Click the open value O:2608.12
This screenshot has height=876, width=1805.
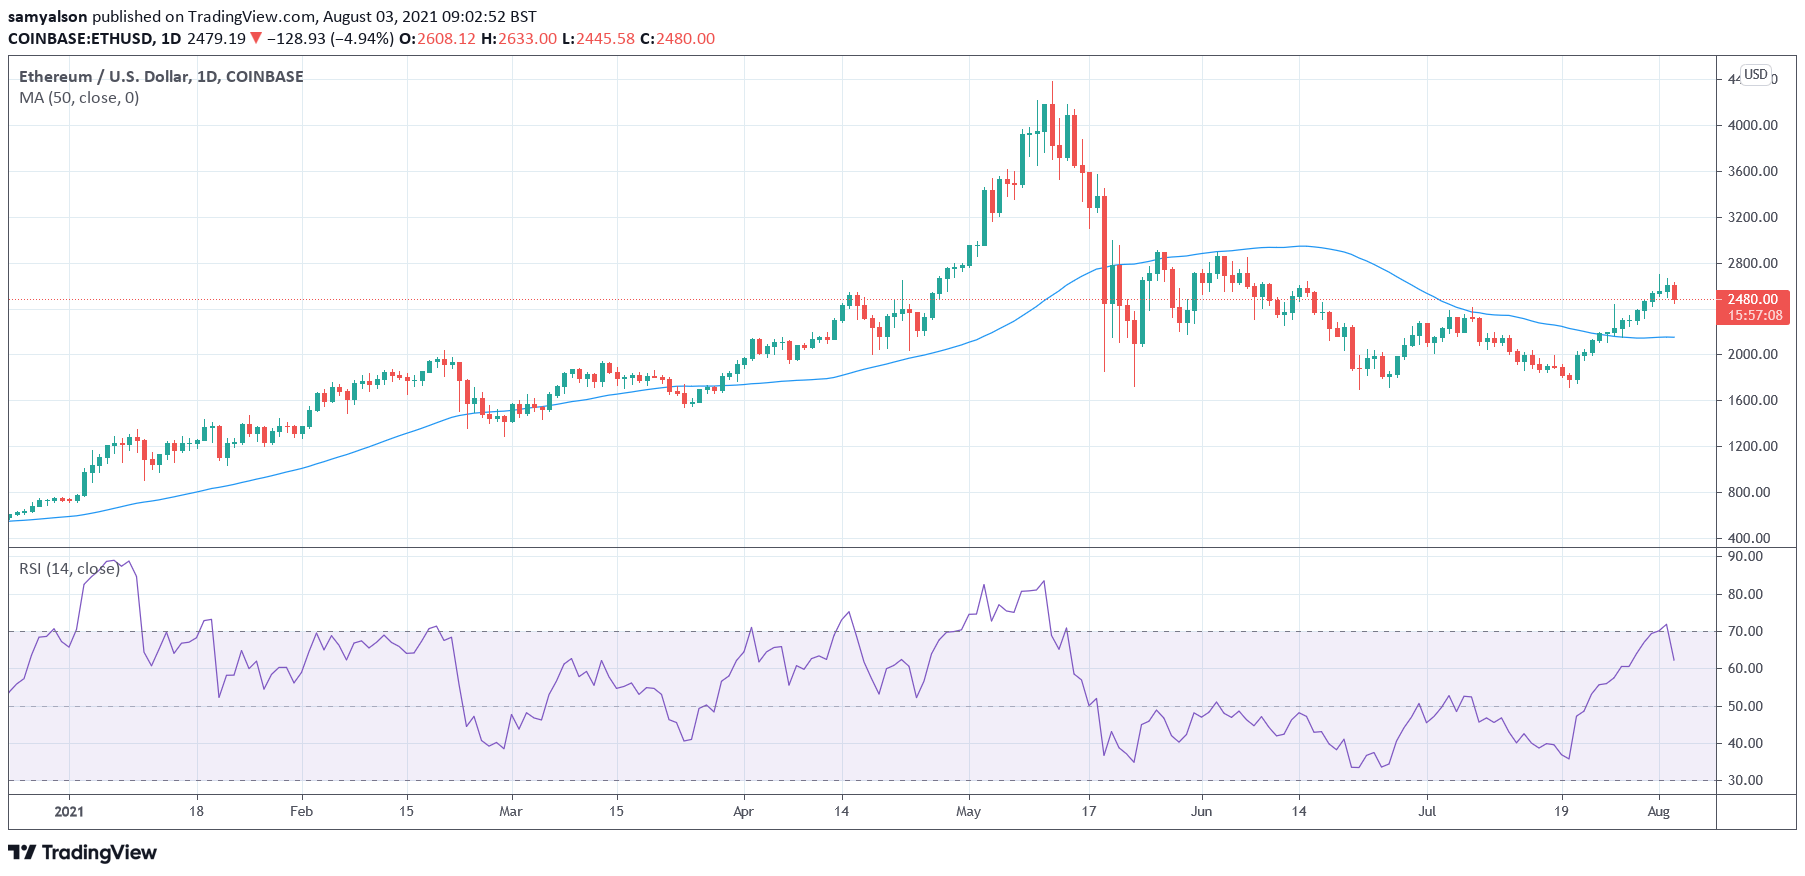point(437,39)
